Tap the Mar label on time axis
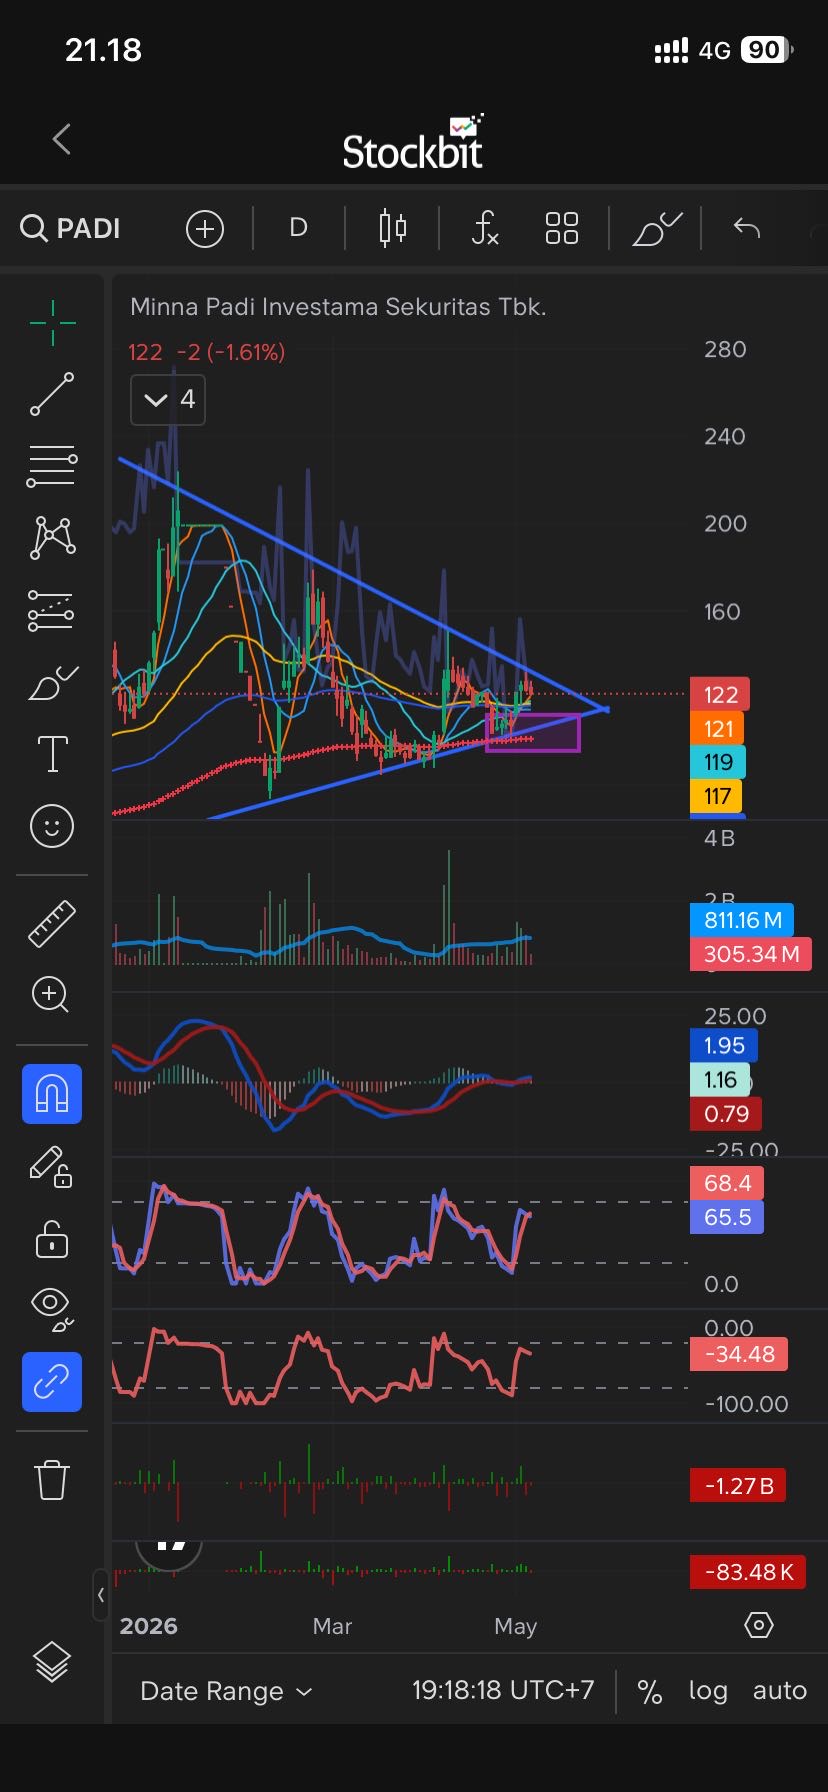The image size is (828, 1792). point(332,1627)
